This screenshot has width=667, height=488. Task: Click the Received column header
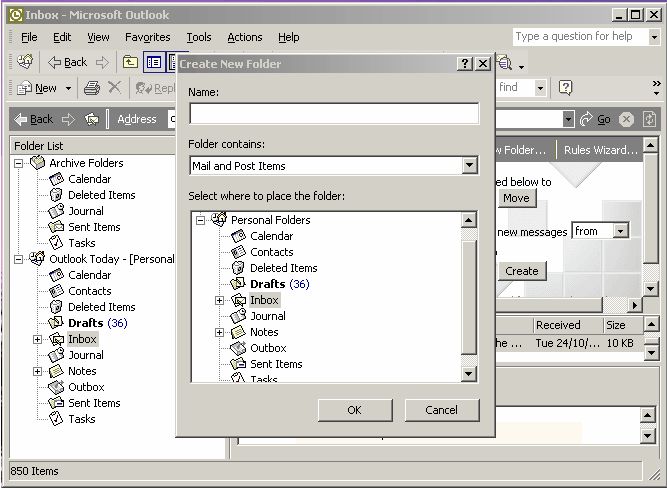(568, 325)
